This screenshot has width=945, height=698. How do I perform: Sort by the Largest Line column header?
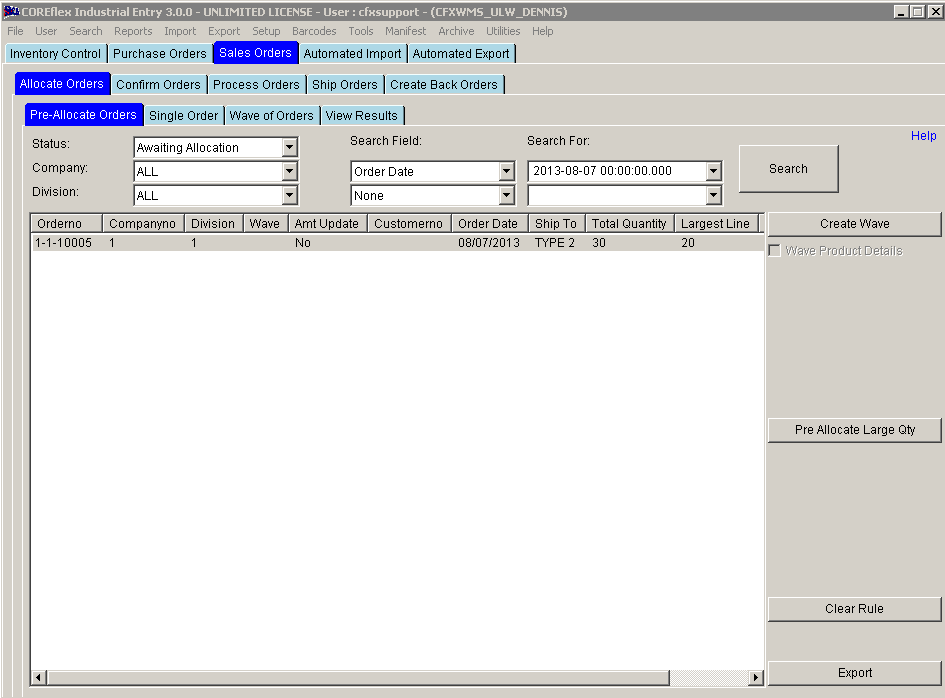716,224
